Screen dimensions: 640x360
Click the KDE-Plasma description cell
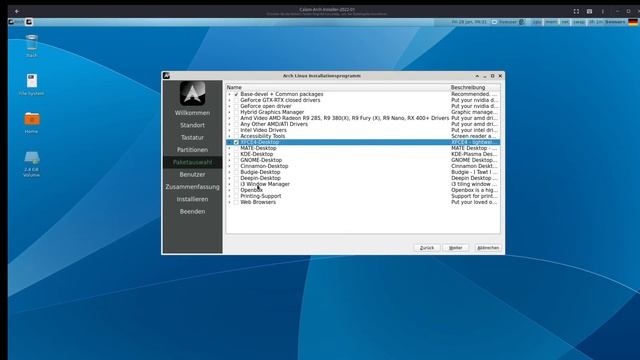[474, 154]
